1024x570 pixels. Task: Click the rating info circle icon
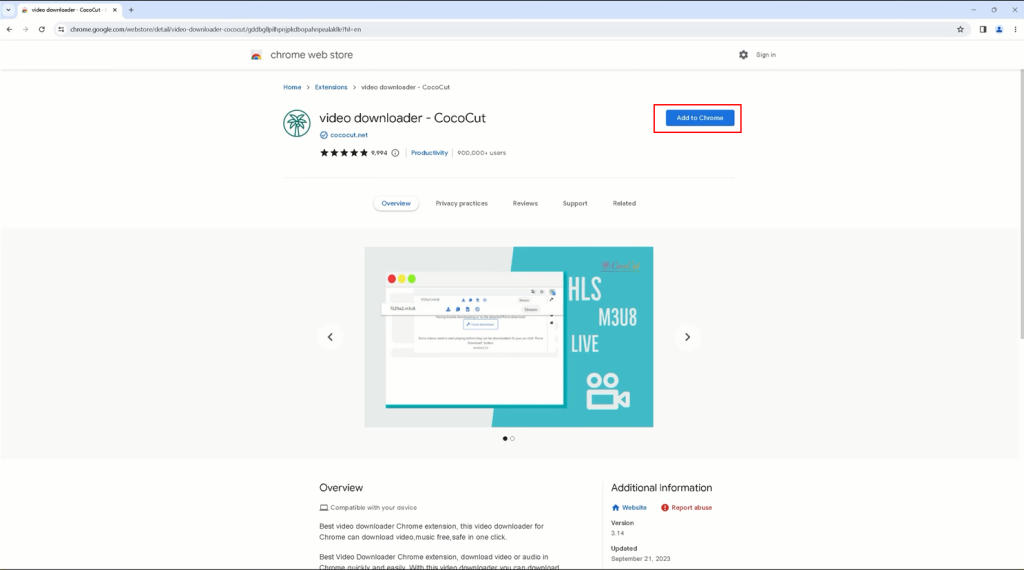pos(395,153)
